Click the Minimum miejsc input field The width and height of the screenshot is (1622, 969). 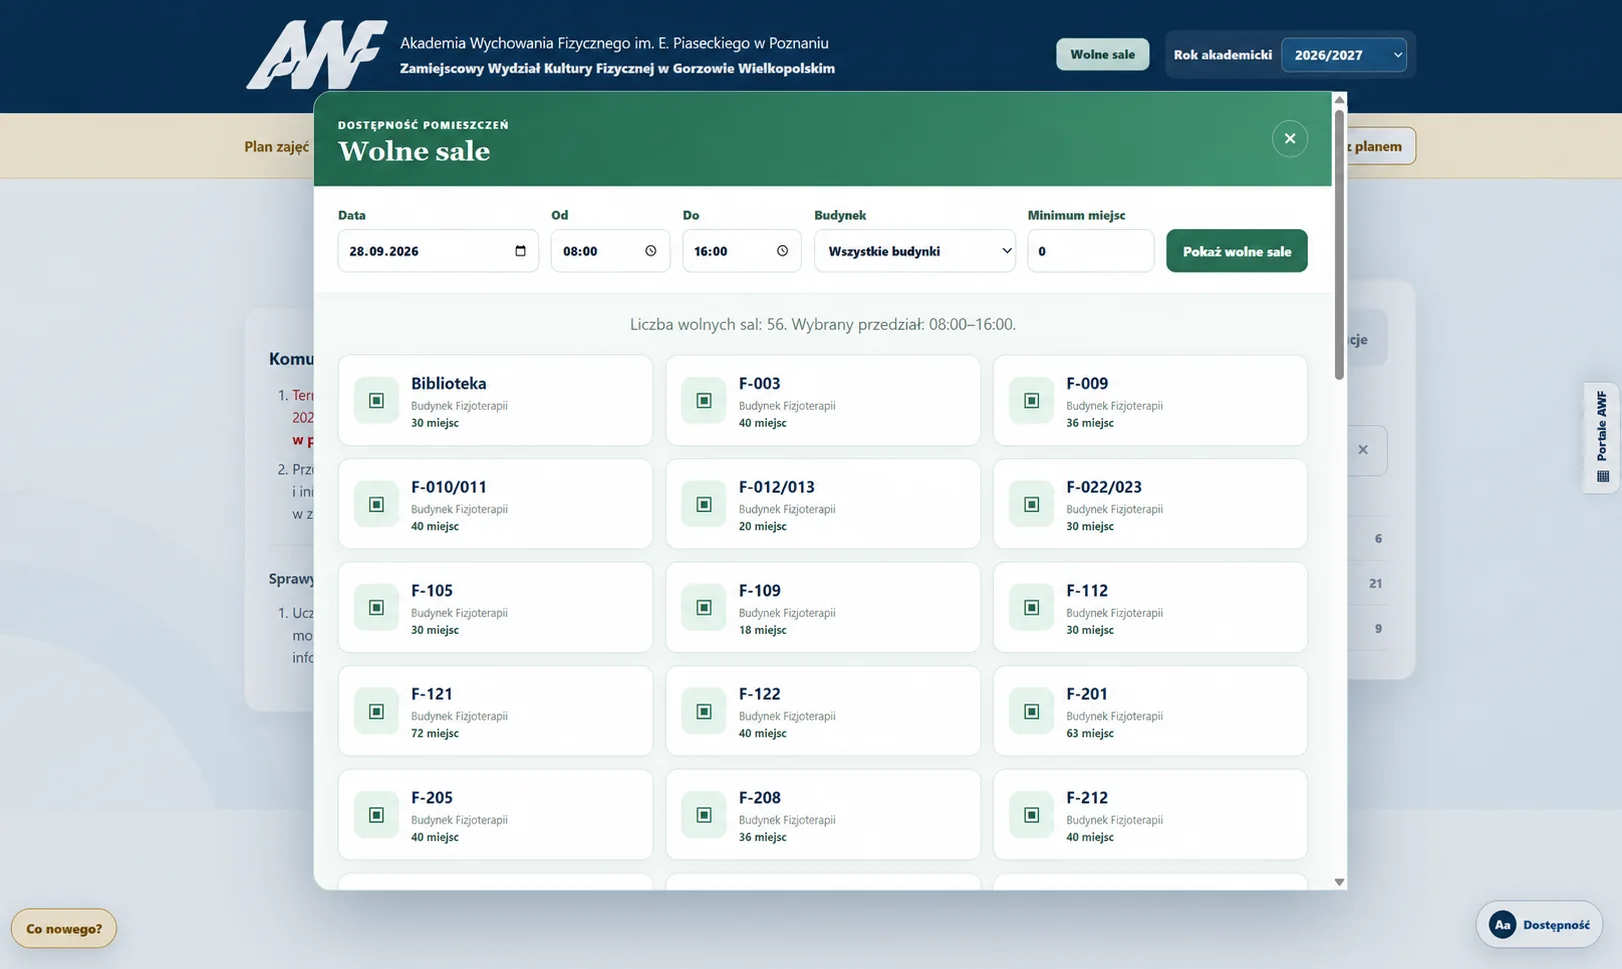click(1090, 251)
